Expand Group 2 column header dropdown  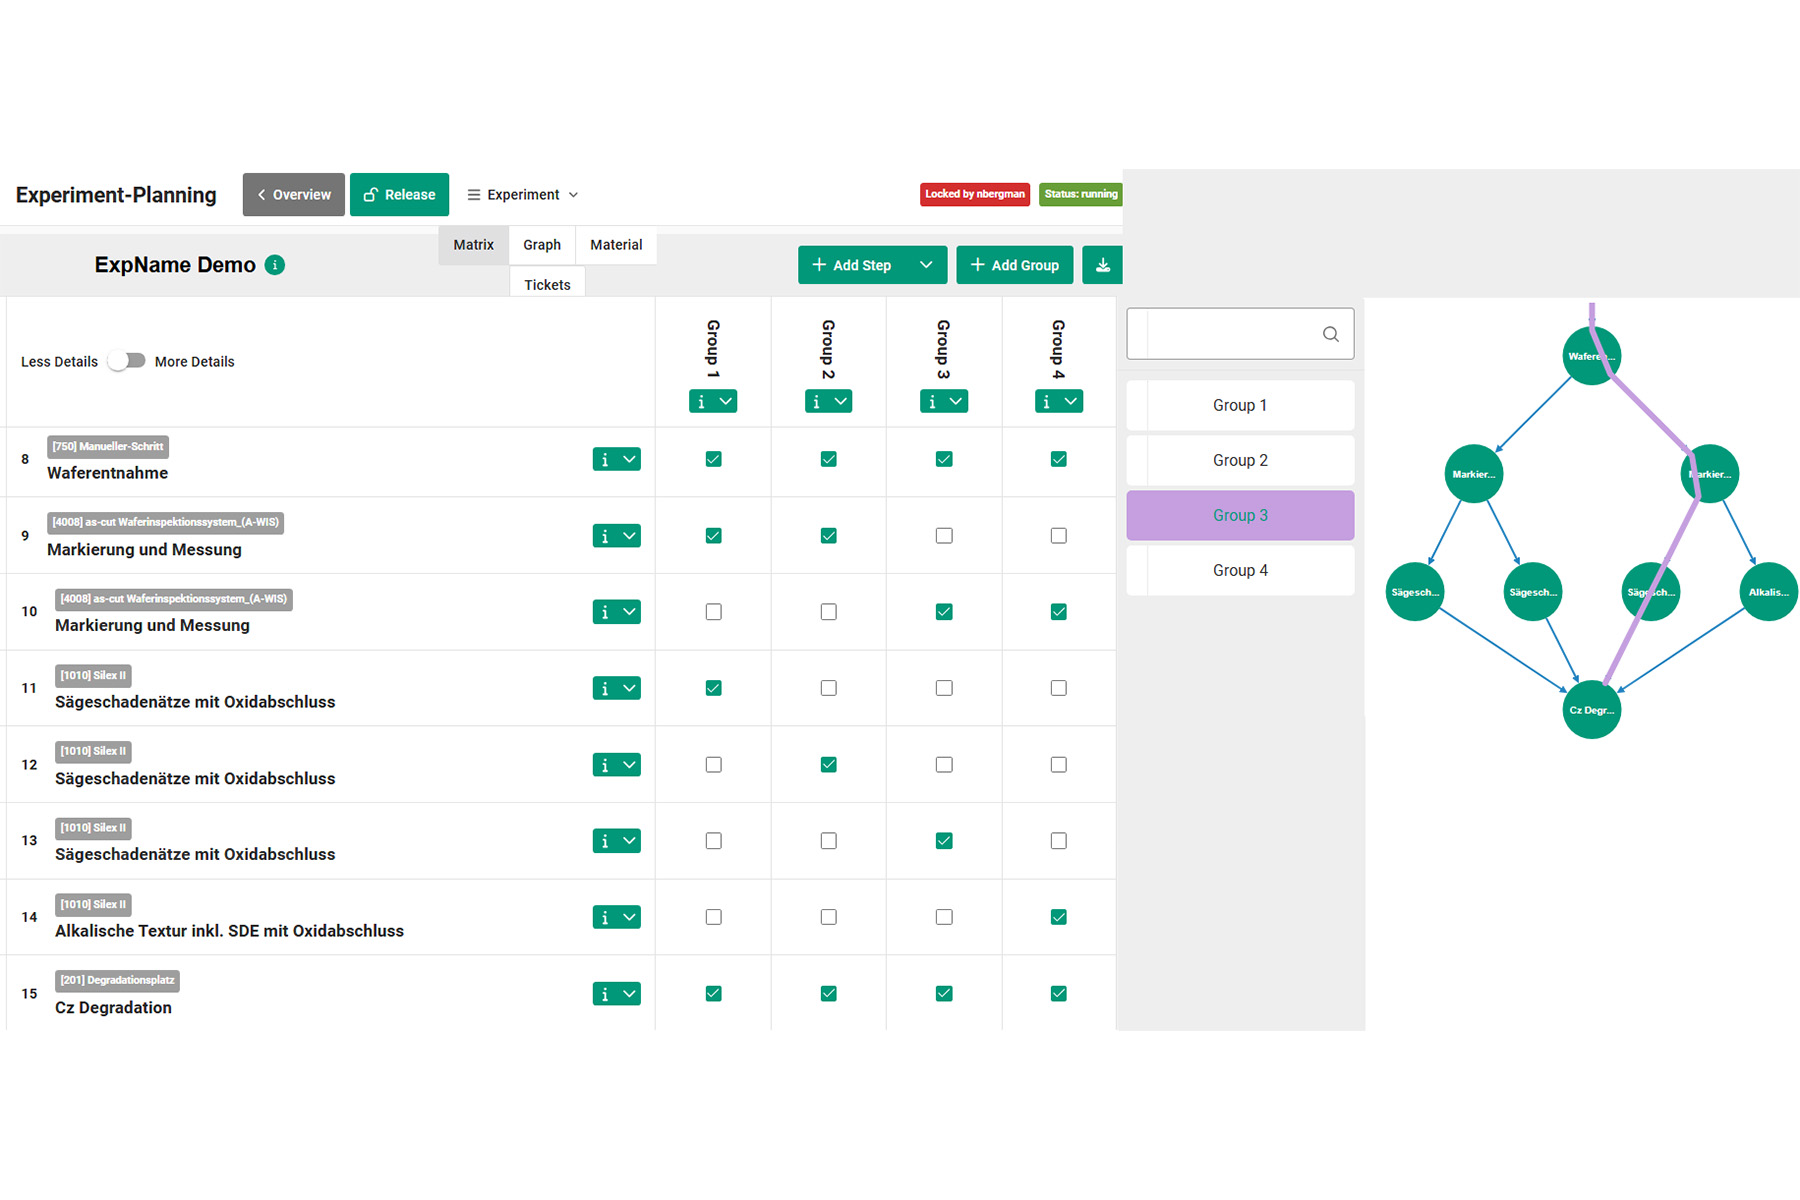[841, 401]
